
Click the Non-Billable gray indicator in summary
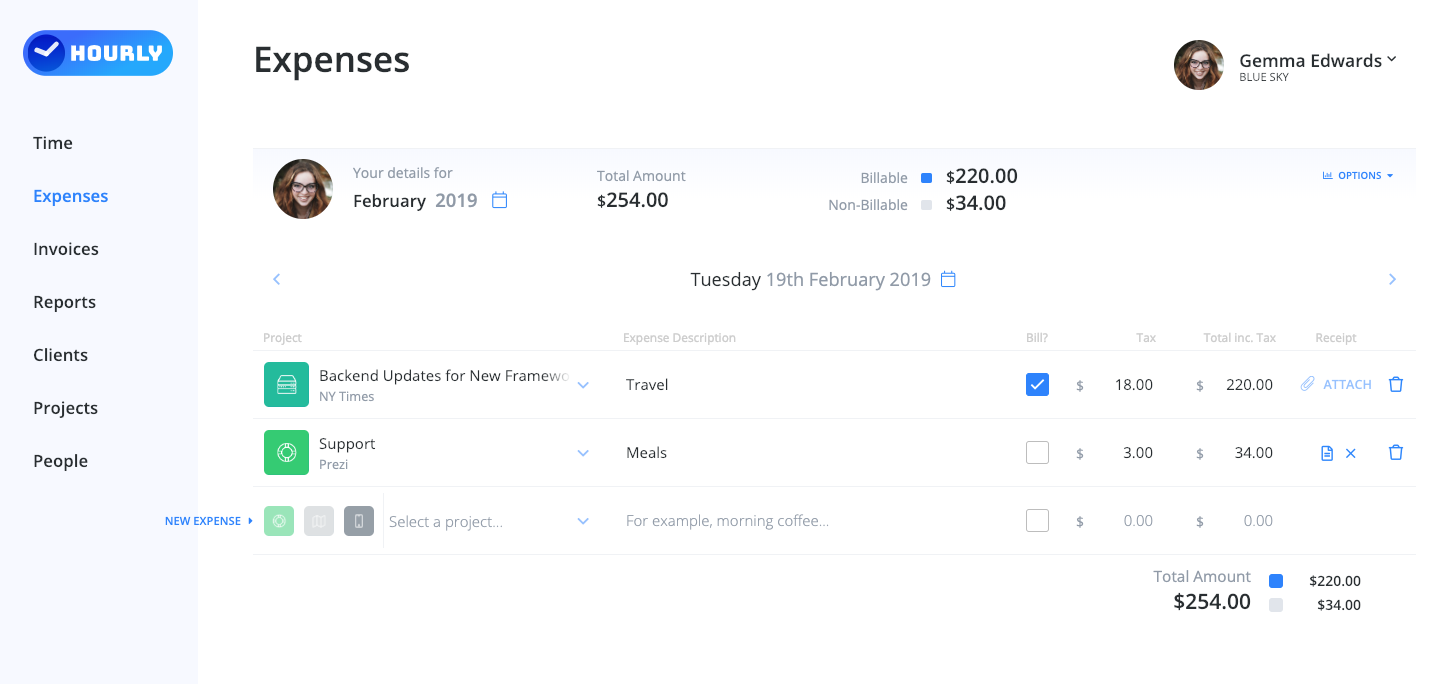[926, 205]
